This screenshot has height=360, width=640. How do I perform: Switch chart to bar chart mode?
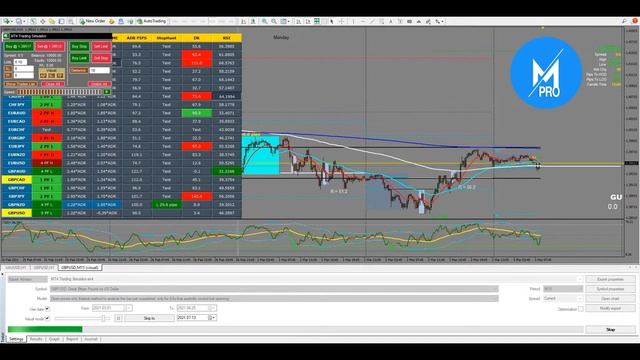(244, 21)
